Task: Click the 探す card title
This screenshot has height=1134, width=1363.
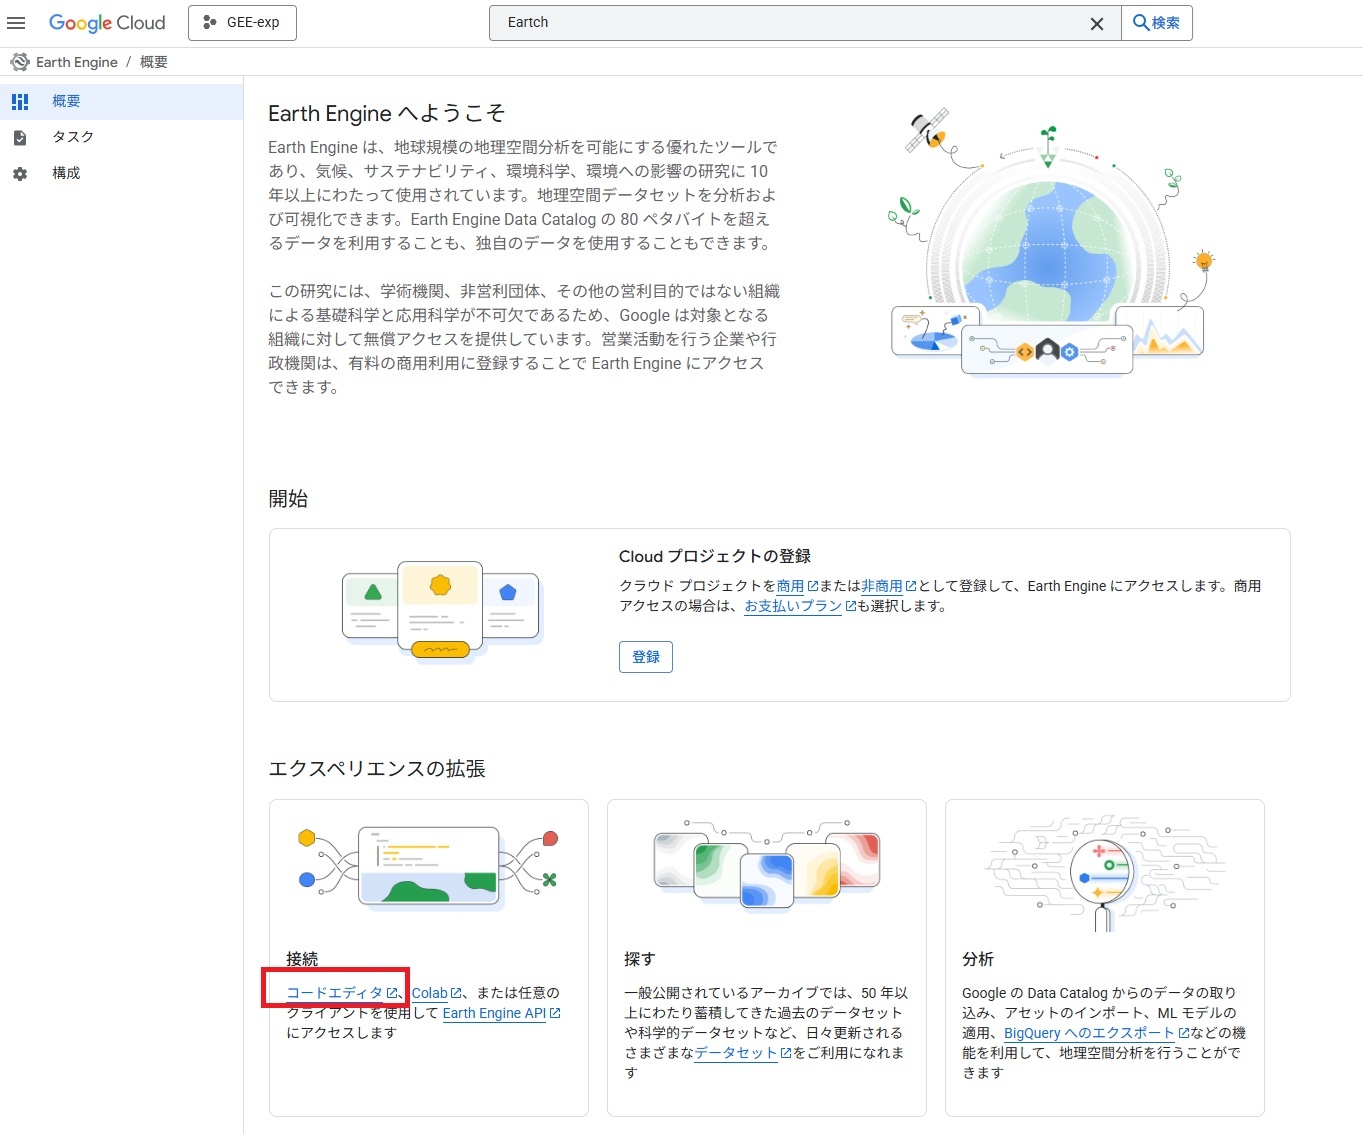Action: [x=640, y=959]
